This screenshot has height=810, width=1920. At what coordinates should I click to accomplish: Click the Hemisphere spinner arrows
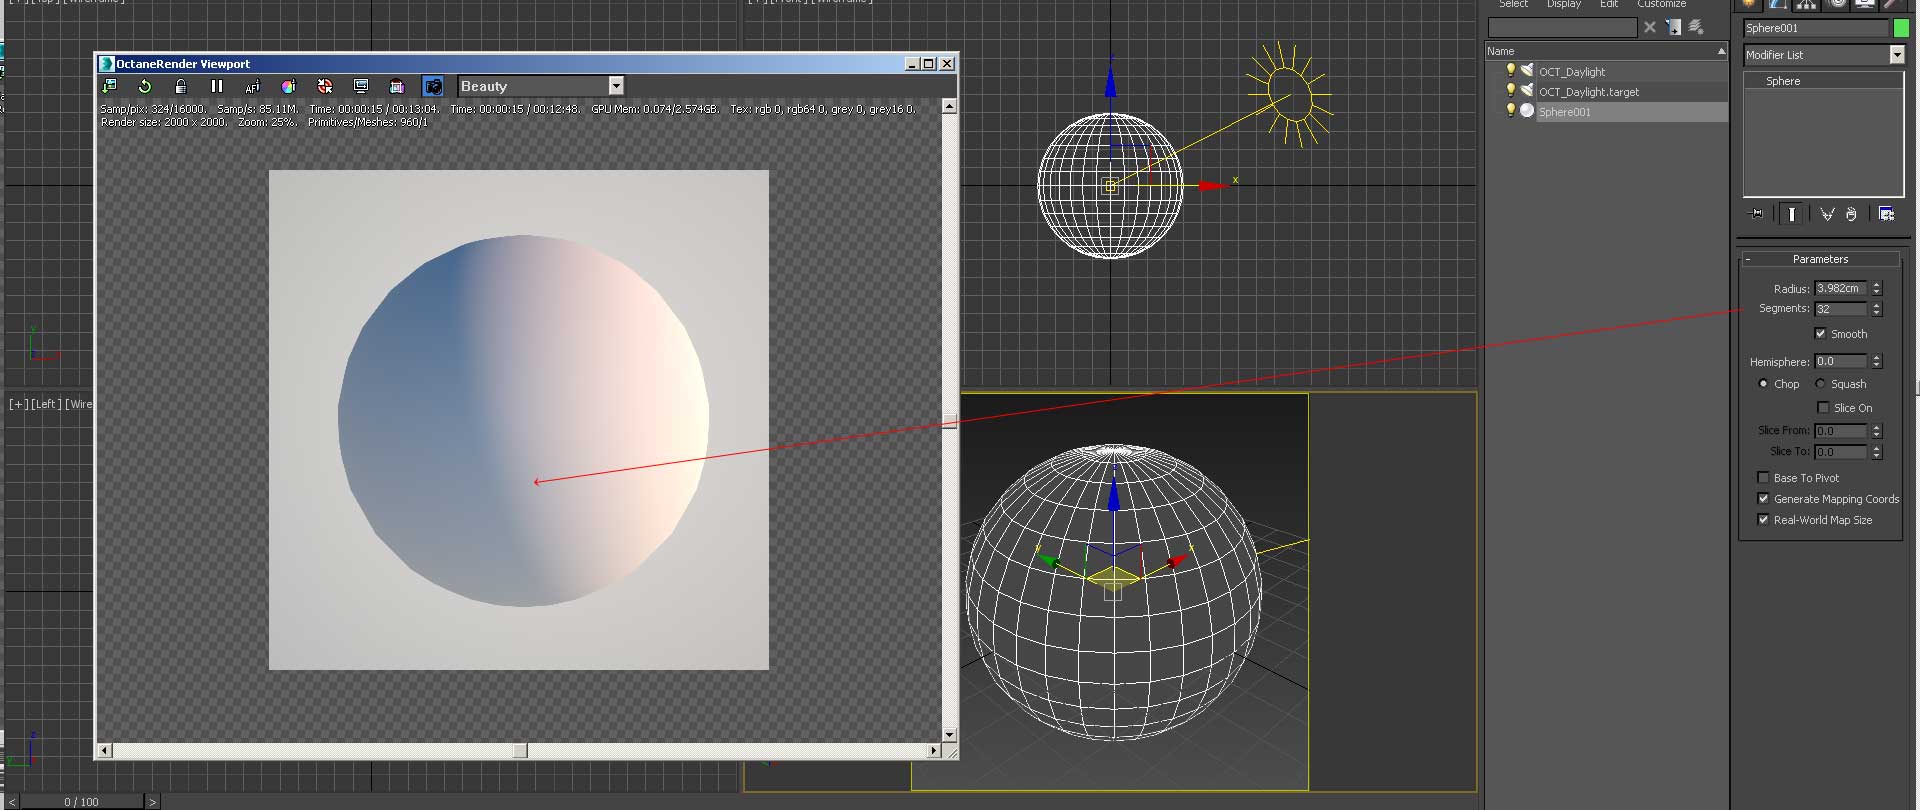coord(1877,361)
